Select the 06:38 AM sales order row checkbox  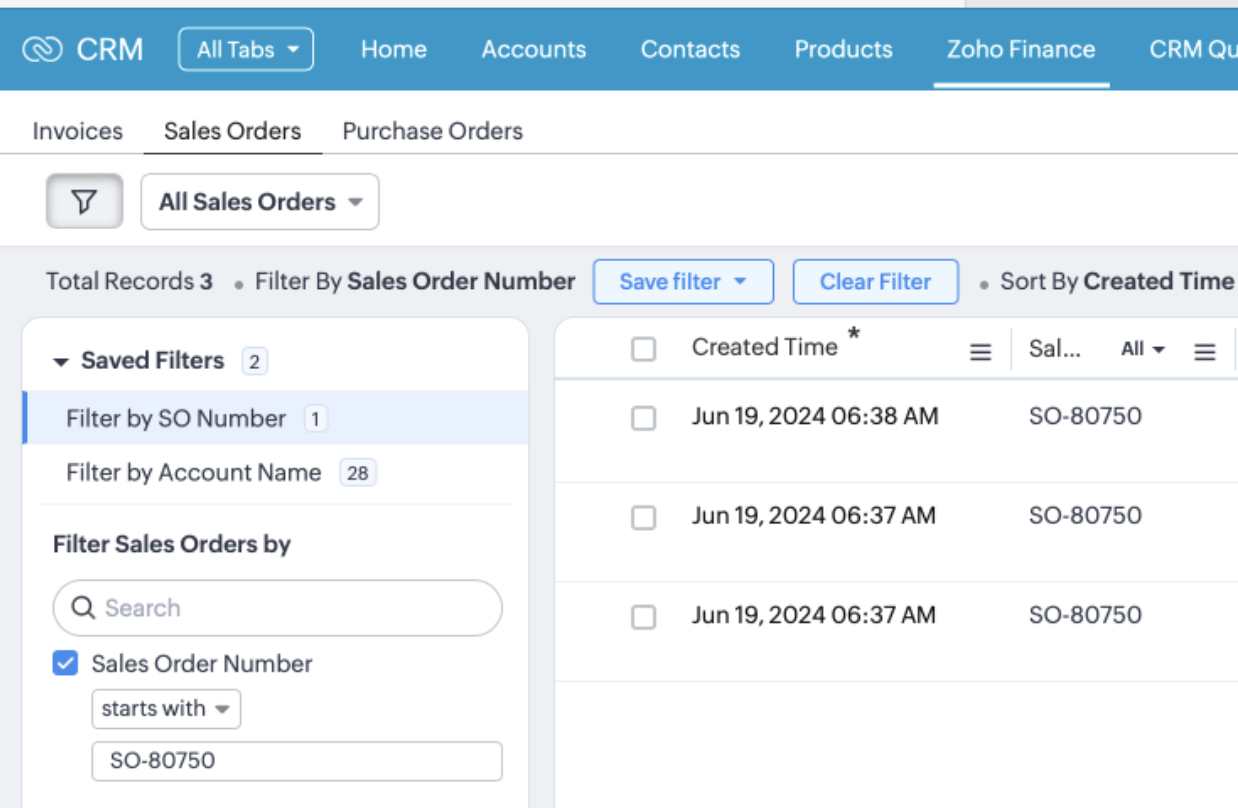[x=644, y=418]
